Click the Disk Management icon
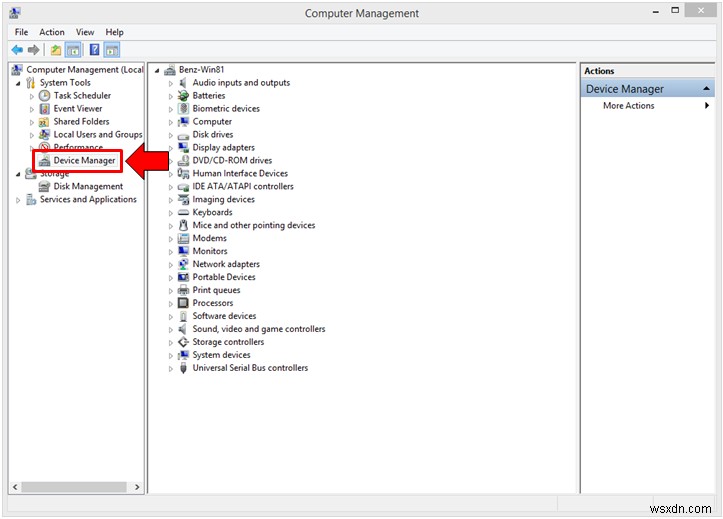This screenshot has height=519, width=723. pos(44,186)
